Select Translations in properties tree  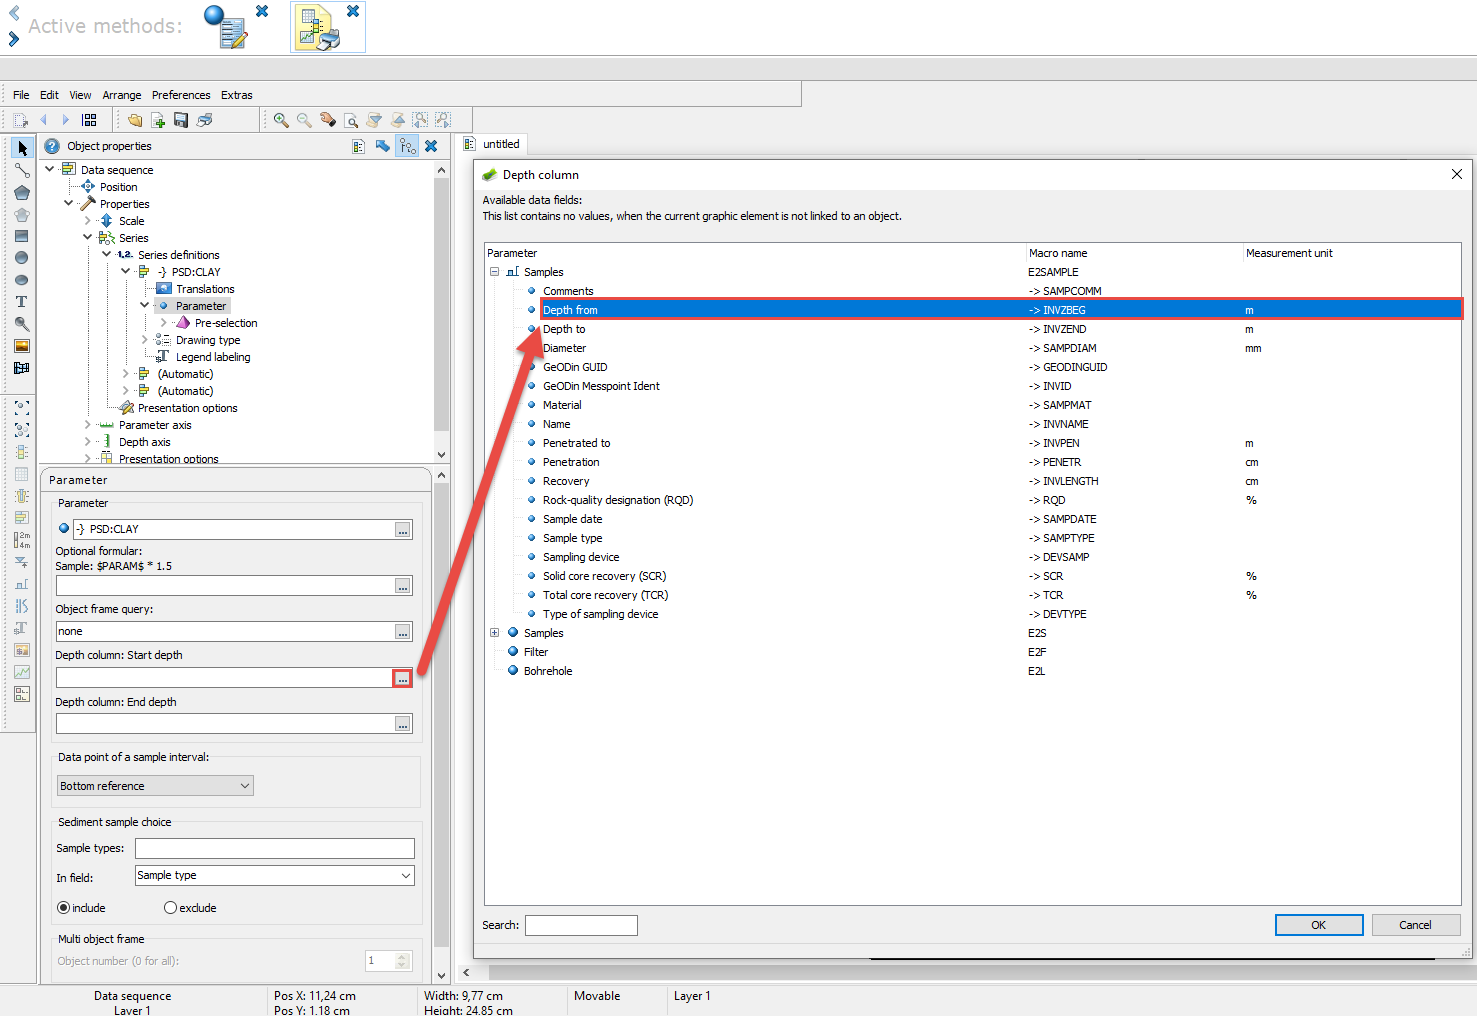point(205,289)
